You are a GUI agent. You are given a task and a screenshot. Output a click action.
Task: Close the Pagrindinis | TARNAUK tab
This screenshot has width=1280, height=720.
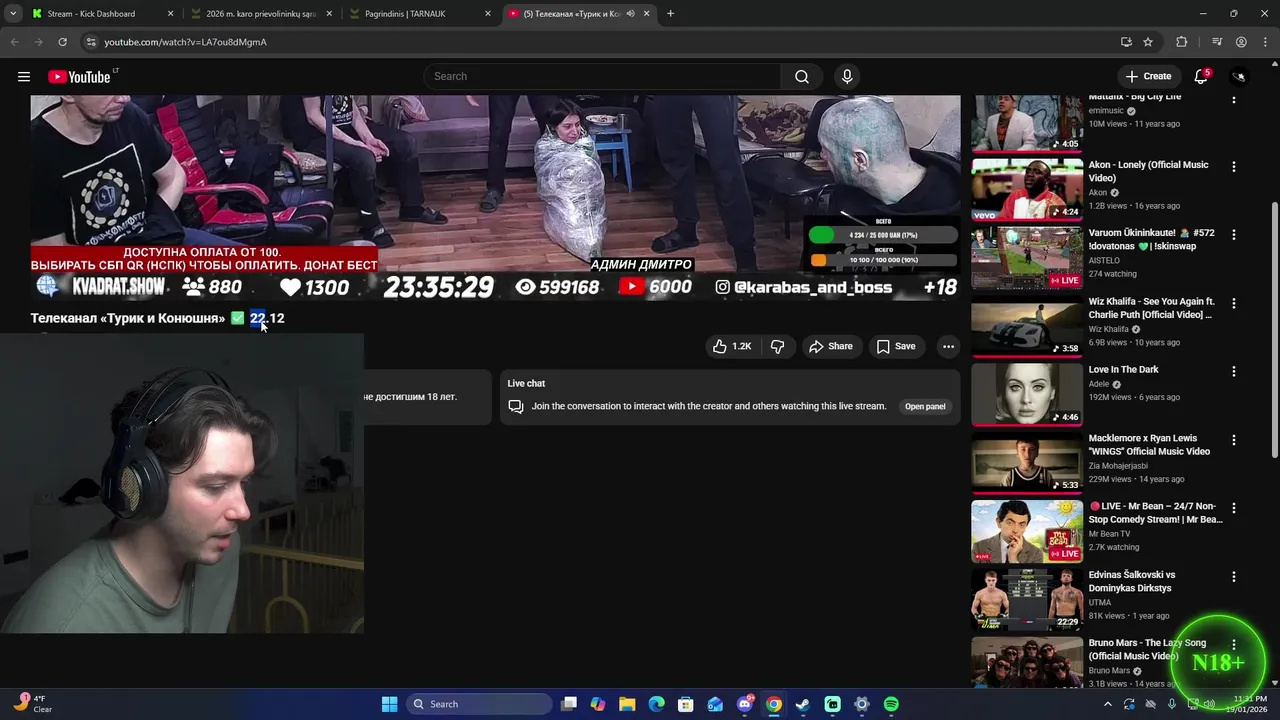(488, 14)
